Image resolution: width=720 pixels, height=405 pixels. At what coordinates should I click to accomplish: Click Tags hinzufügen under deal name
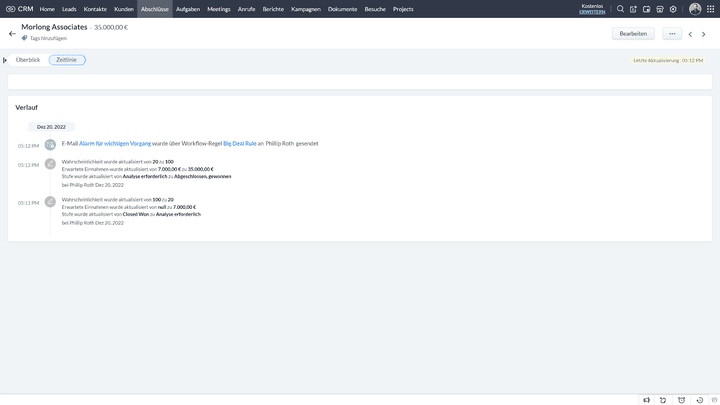[x=47, y=38]
